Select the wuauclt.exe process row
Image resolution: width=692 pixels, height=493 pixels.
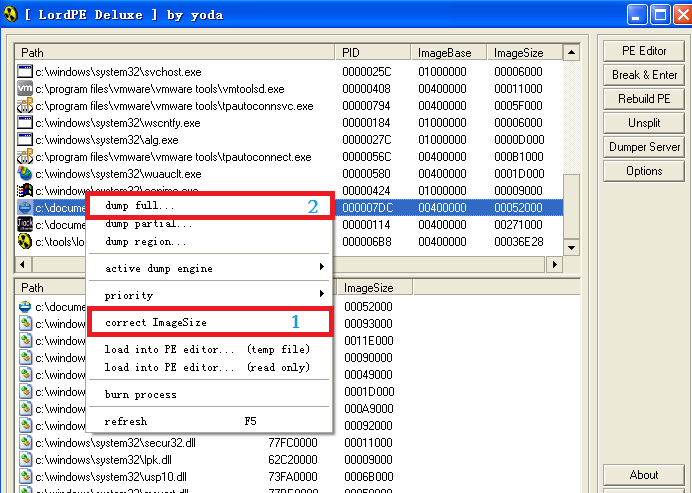pyautogui.click(x=289, y=173)
